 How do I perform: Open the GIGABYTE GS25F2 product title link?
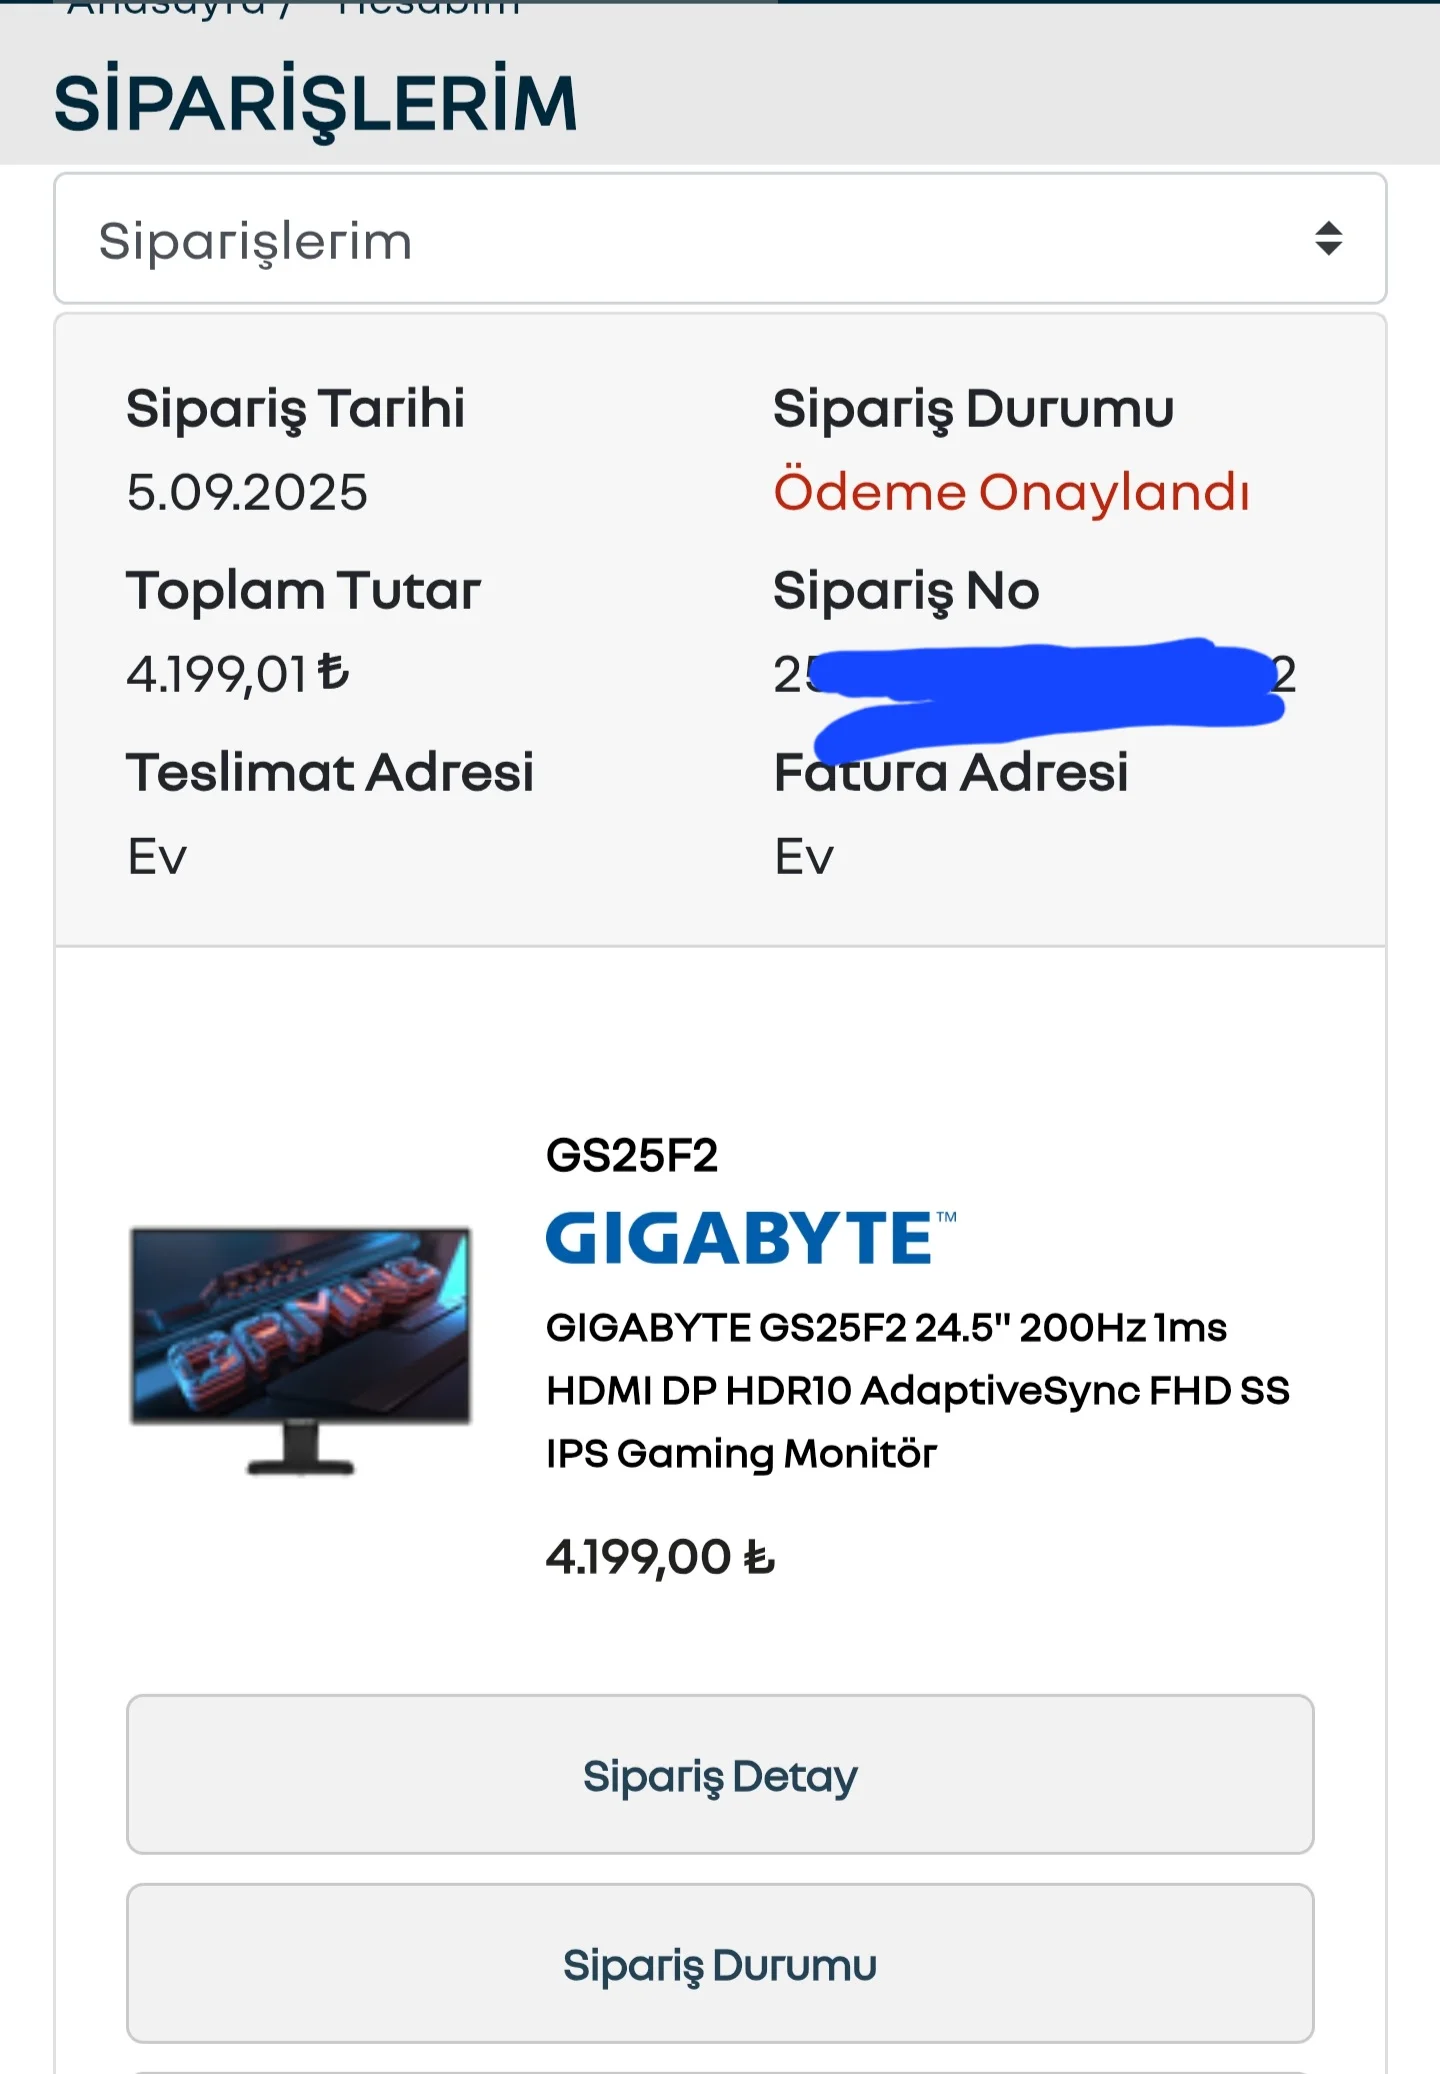tap(917, 1390)
